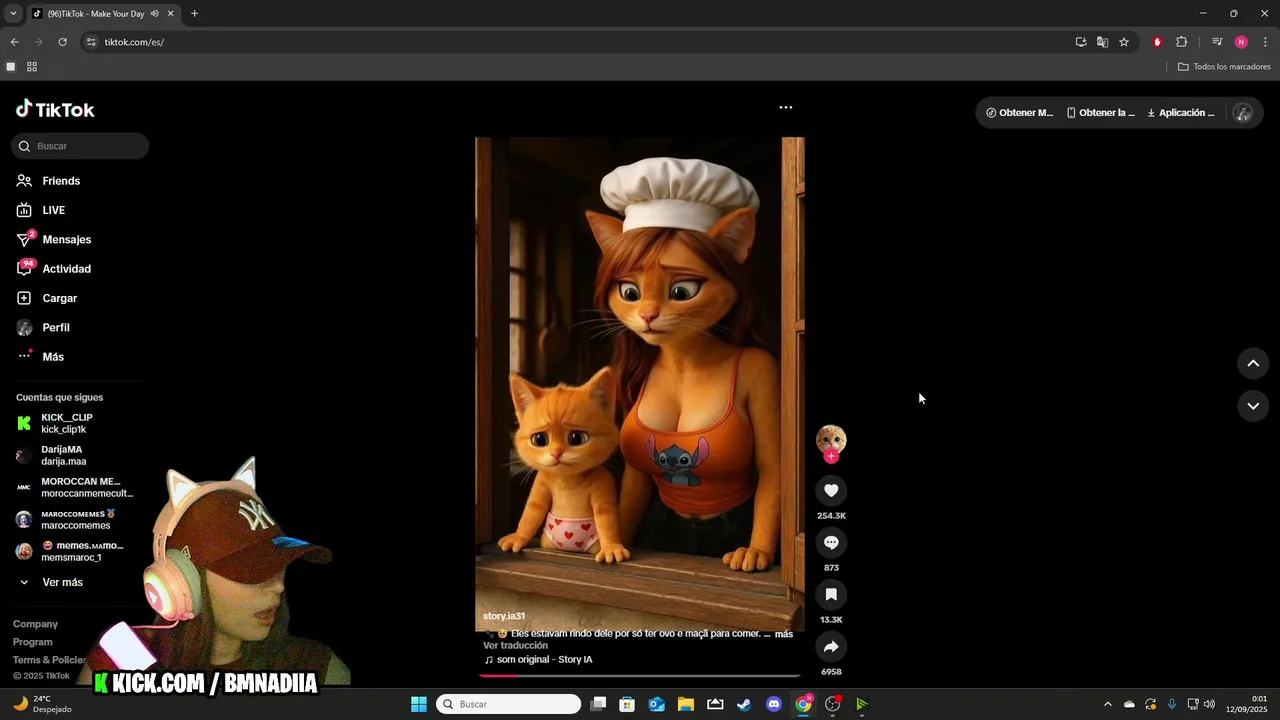Click the TikTok logo
The image size is (1280, 720).
click(x=55, y=109)
